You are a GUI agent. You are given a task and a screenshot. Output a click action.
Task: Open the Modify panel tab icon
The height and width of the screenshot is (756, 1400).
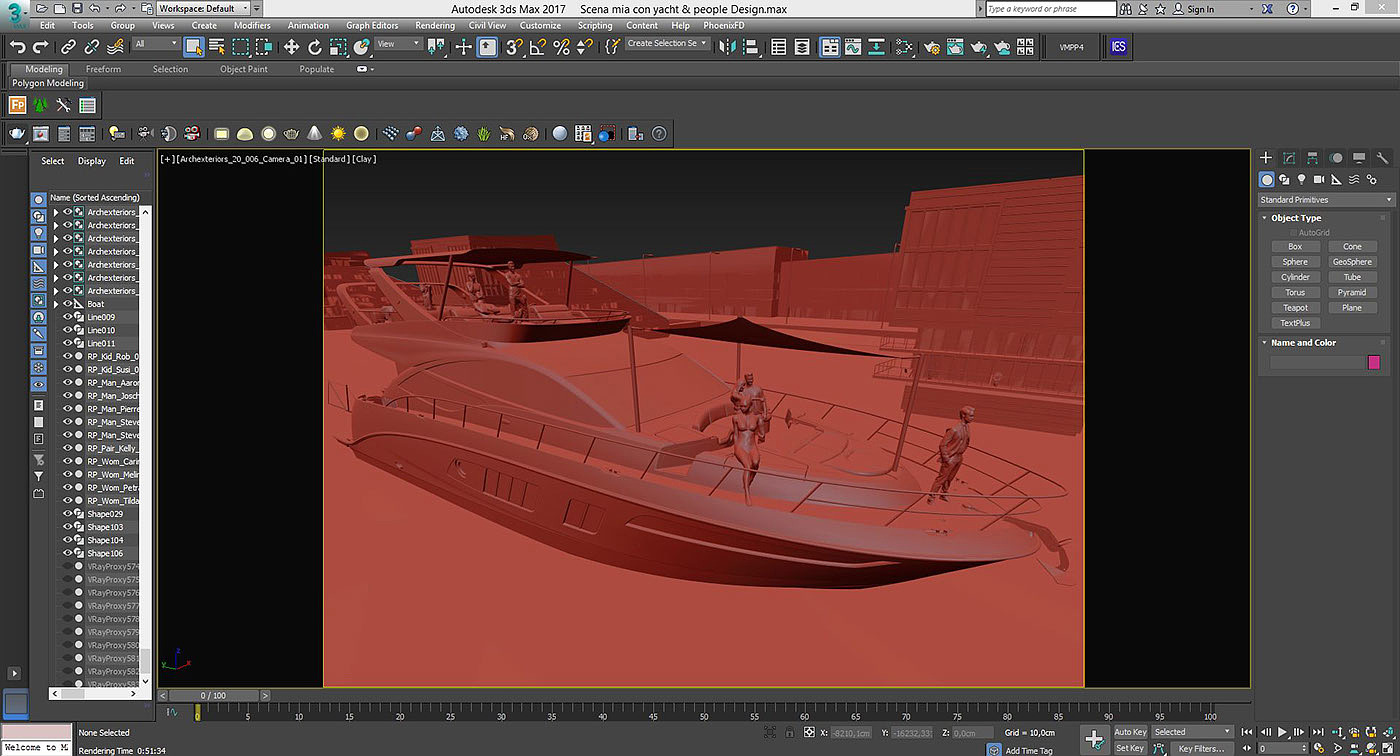[x=1289, y=158]
